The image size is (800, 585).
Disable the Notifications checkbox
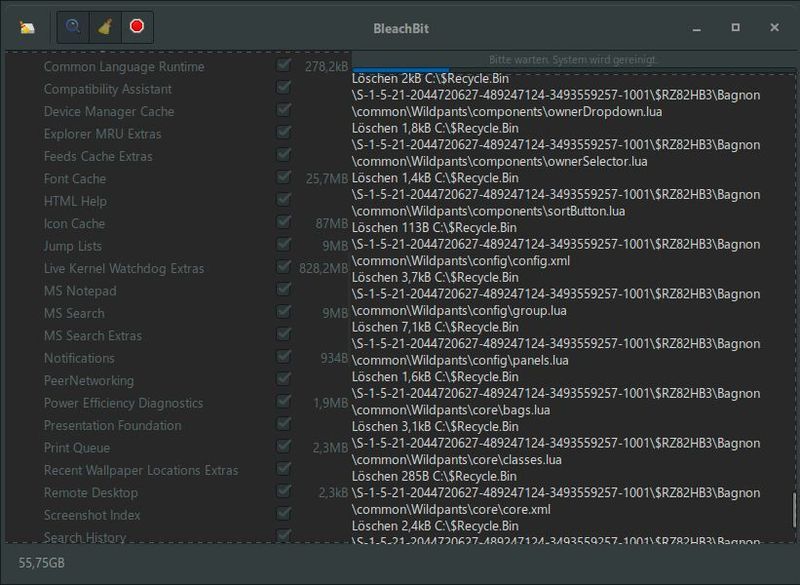pos(284,357)
